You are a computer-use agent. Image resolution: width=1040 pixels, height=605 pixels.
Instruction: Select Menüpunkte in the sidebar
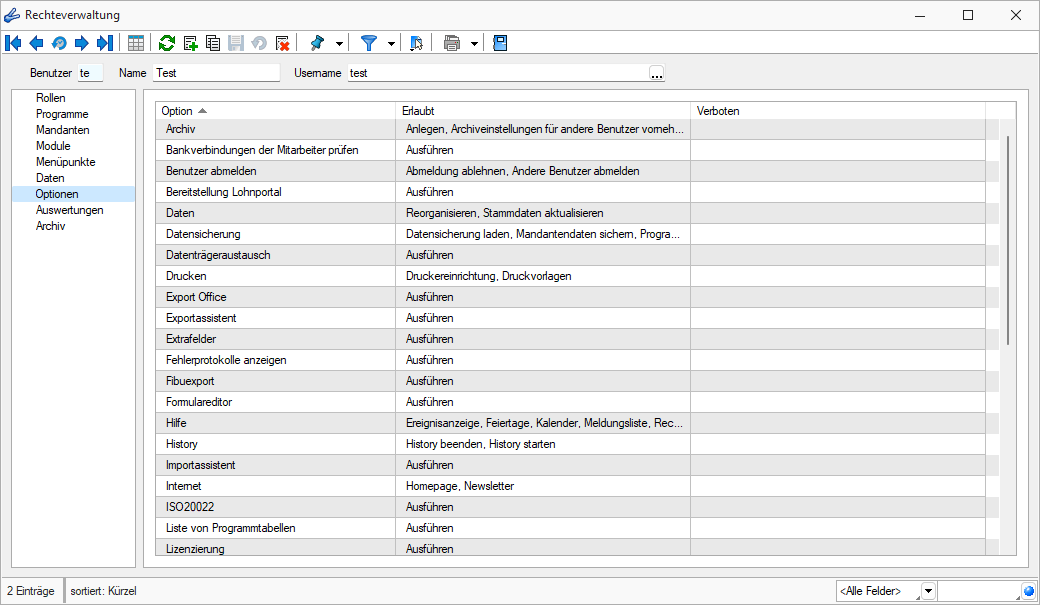66,161
